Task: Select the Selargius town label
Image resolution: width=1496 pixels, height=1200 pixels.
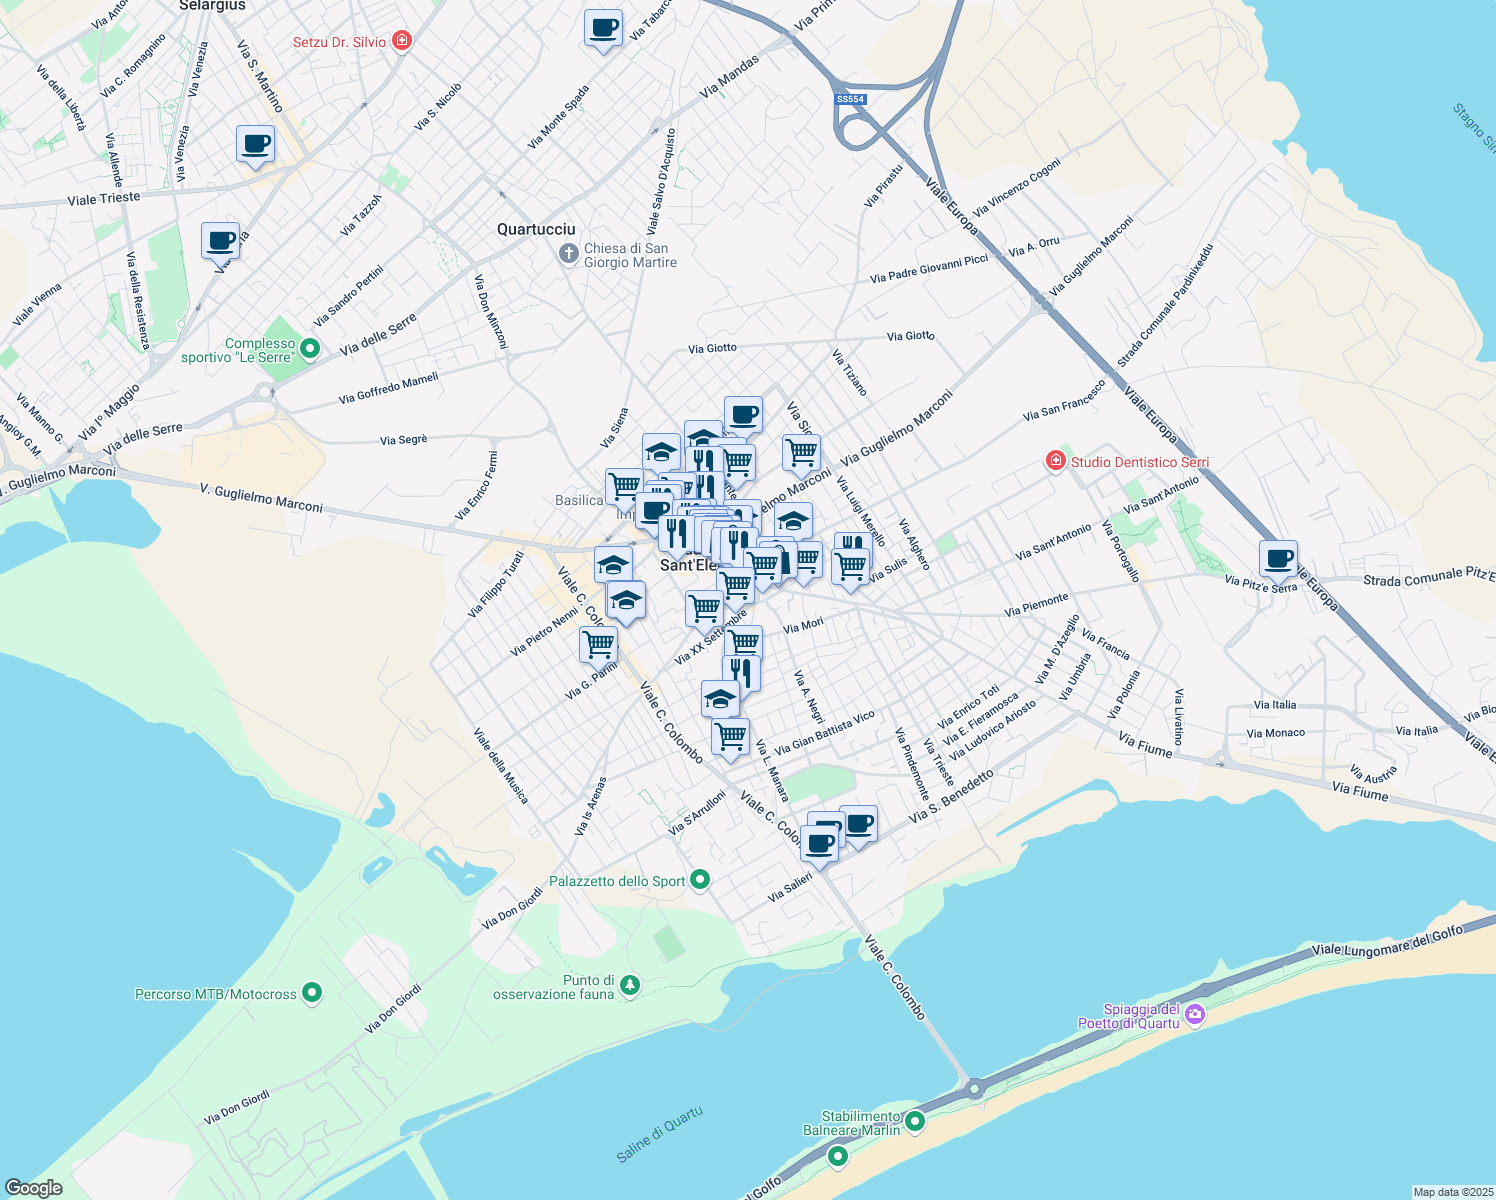Action: coord(212,6)
